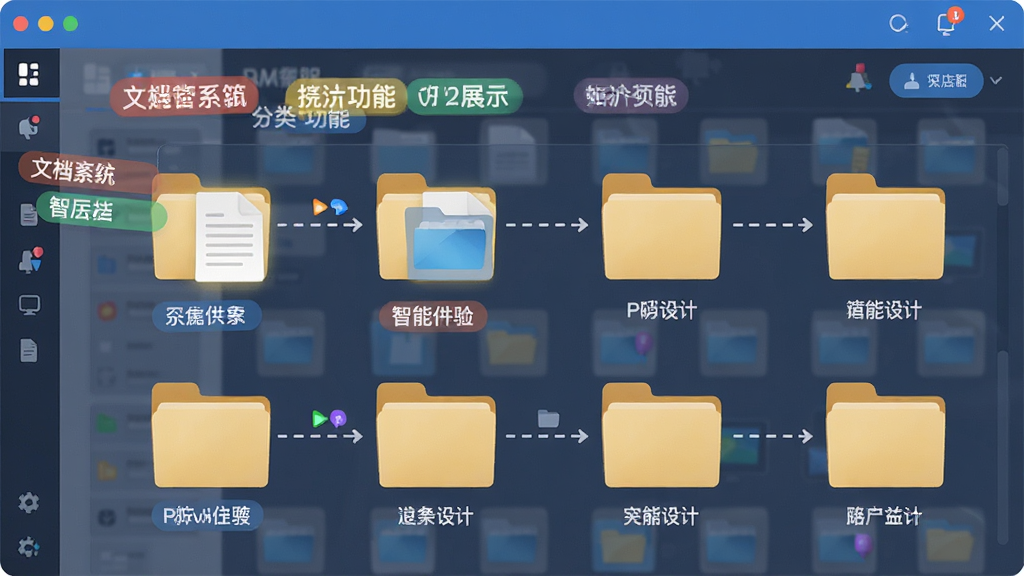The width and height of the screenshot is (1024, 576).
Task: Open the document icon below the monitor icon
Action: coord(29,350)
